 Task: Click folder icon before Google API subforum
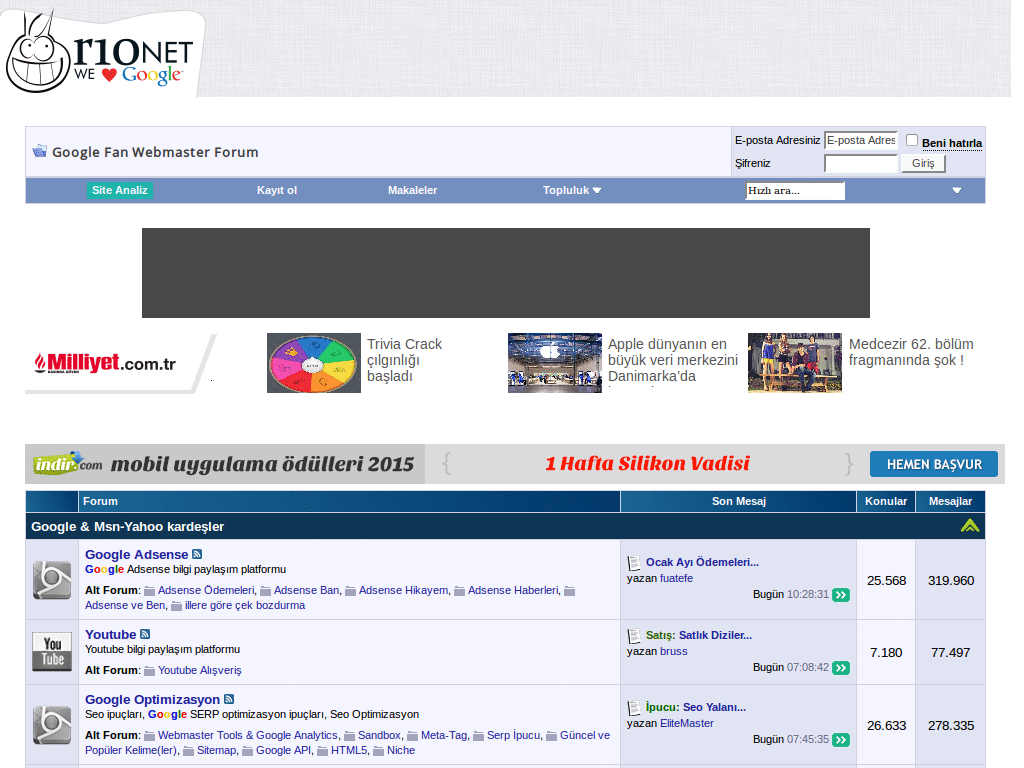click(x=248, y=751)
